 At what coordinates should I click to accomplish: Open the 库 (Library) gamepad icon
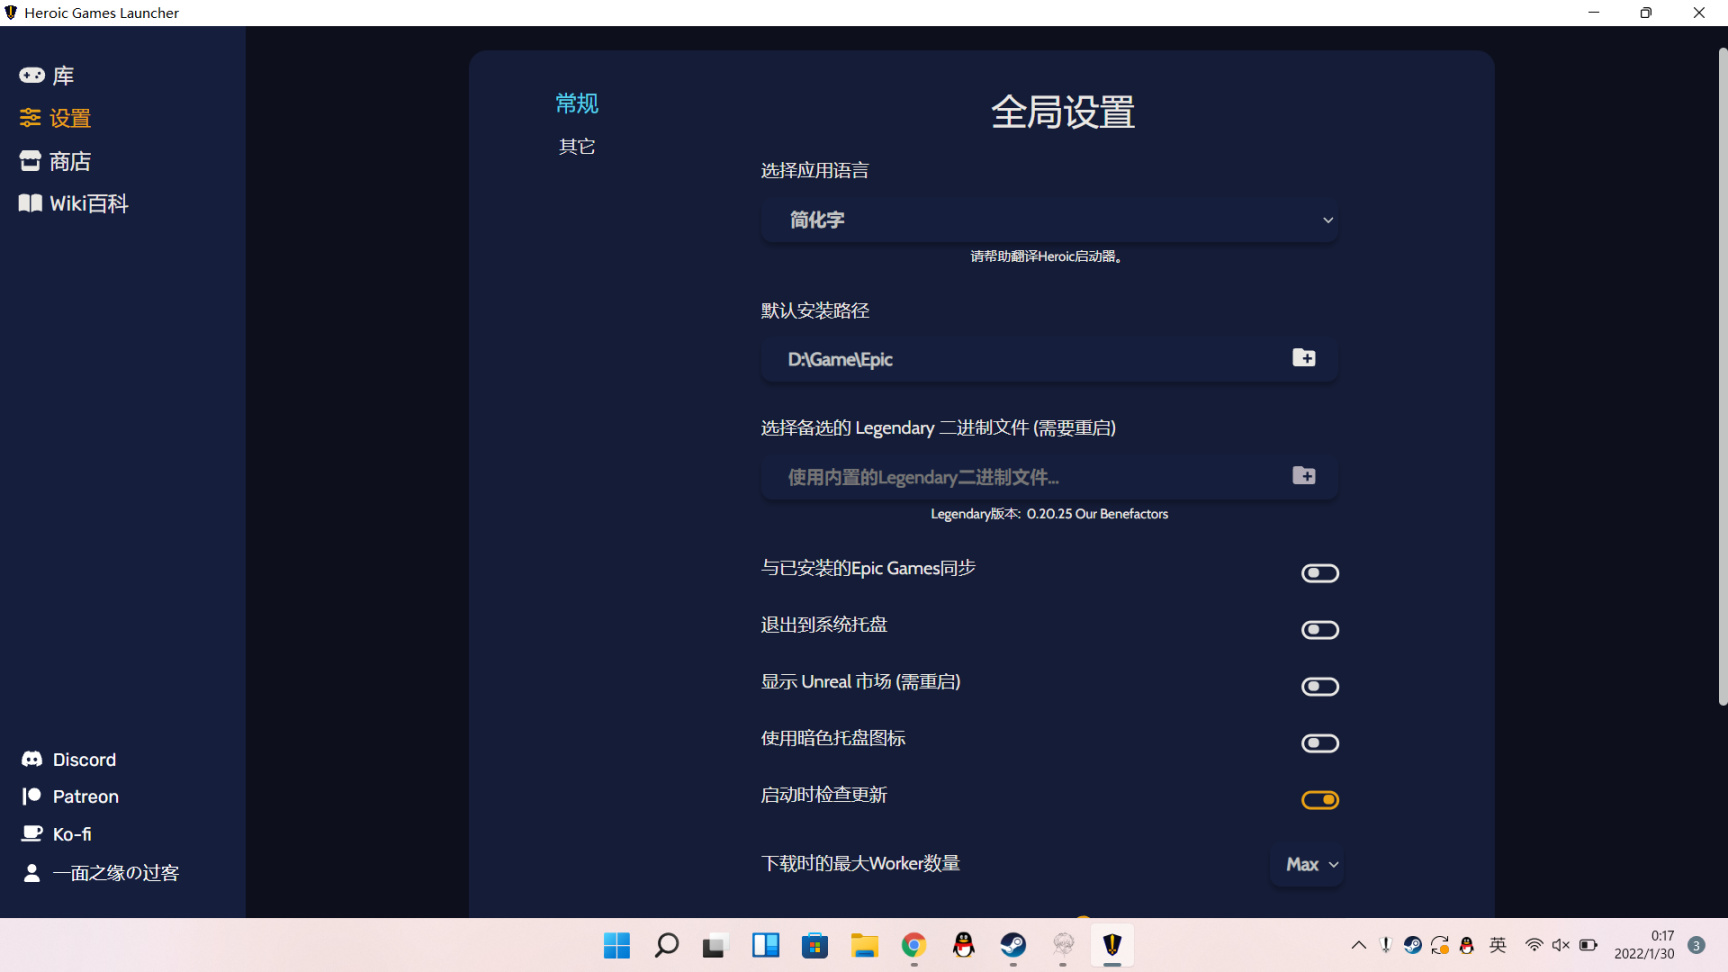[x=31, y=75]
